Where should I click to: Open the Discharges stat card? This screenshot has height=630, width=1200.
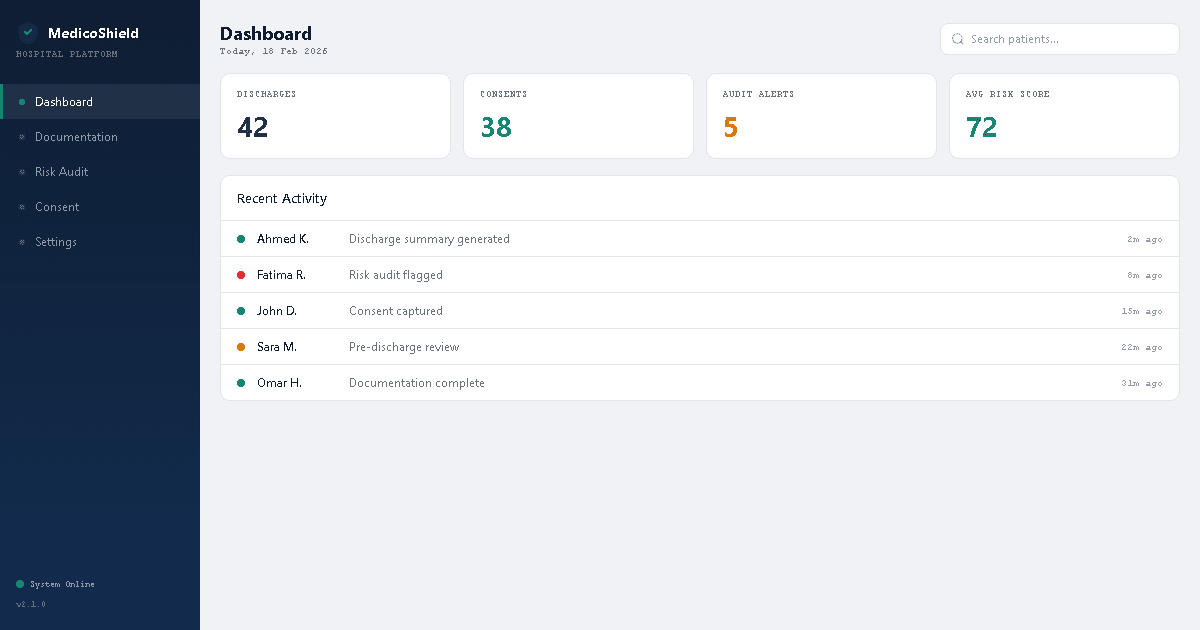(335, 116)
